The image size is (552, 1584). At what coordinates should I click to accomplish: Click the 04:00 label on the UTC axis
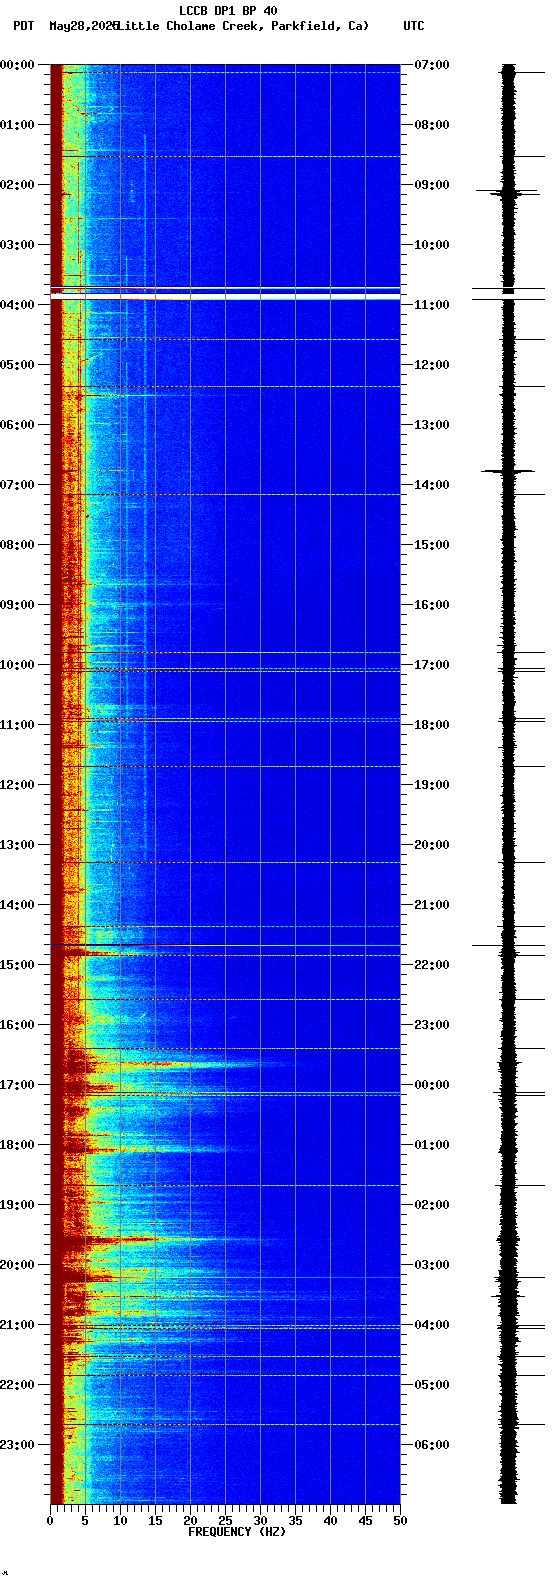click(432, 1325)
